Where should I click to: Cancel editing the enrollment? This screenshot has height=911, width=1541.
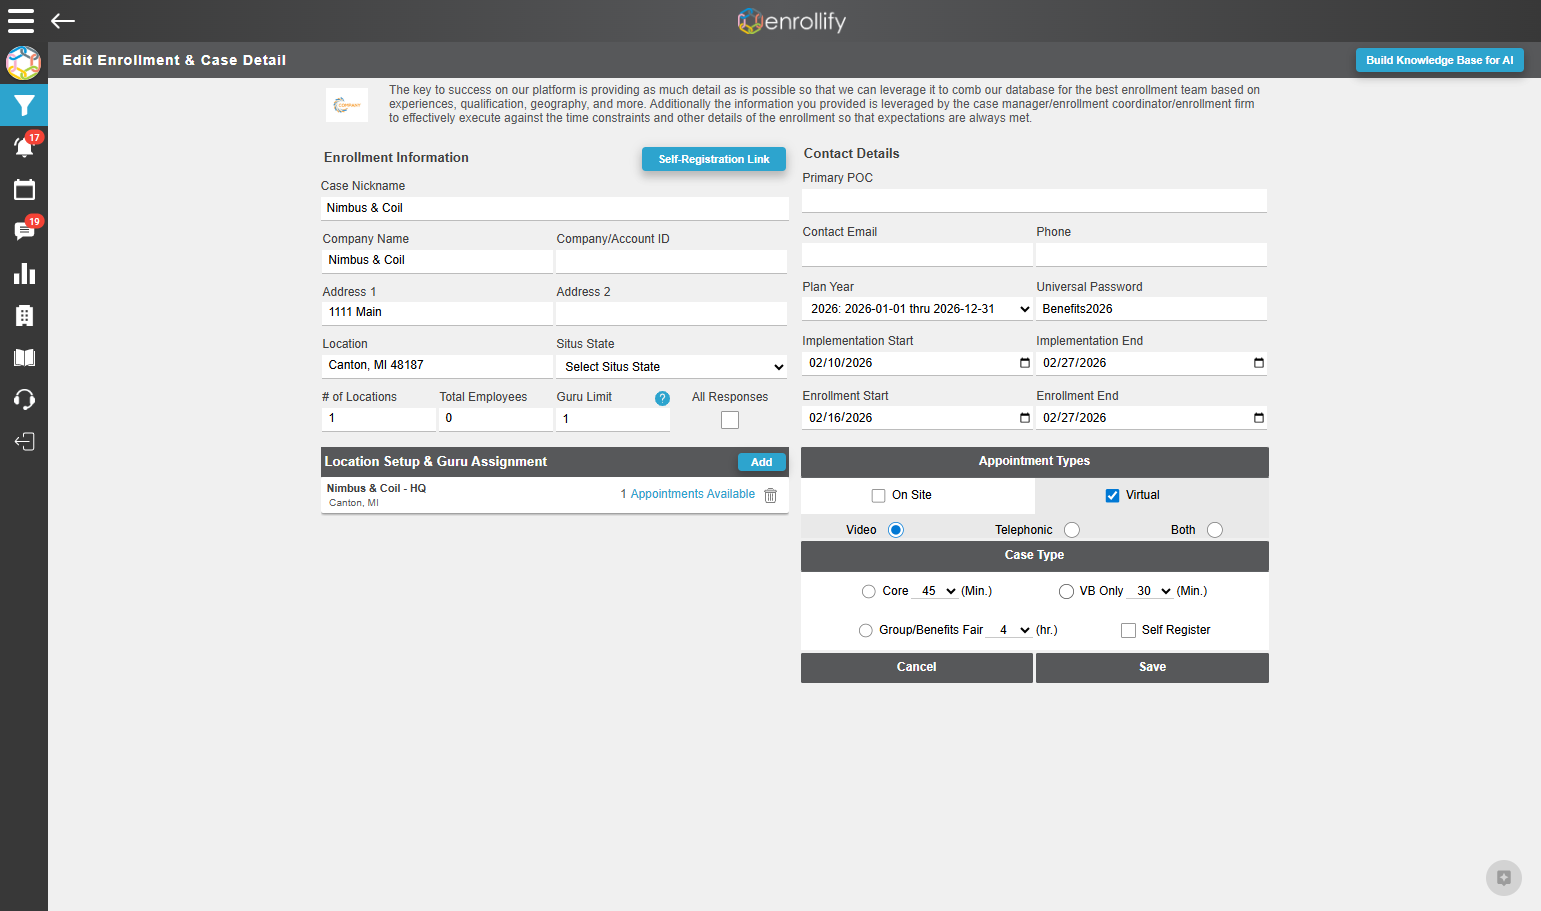pos(917,667)
